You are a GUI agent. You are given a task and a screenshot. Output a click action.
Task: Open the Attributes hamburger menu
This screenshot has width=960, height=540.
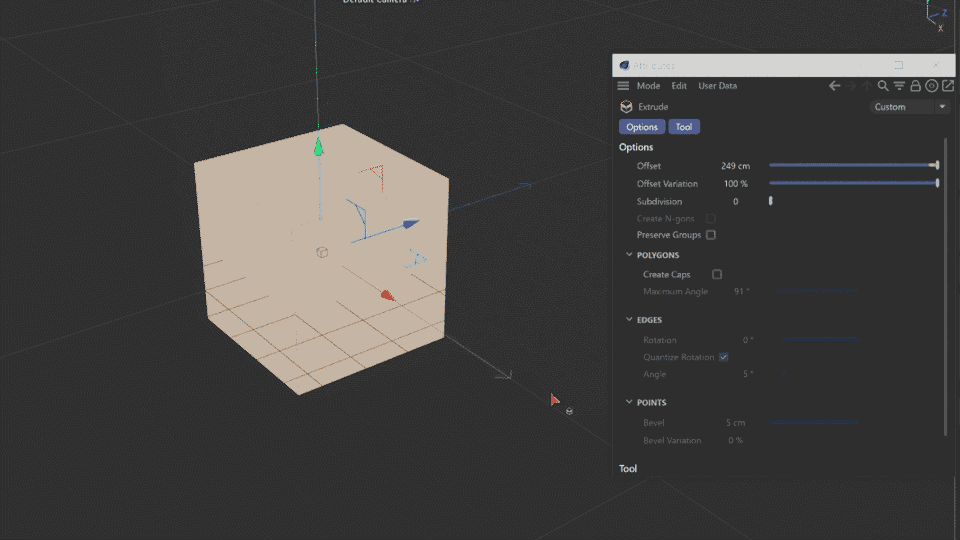pos(623,86)
